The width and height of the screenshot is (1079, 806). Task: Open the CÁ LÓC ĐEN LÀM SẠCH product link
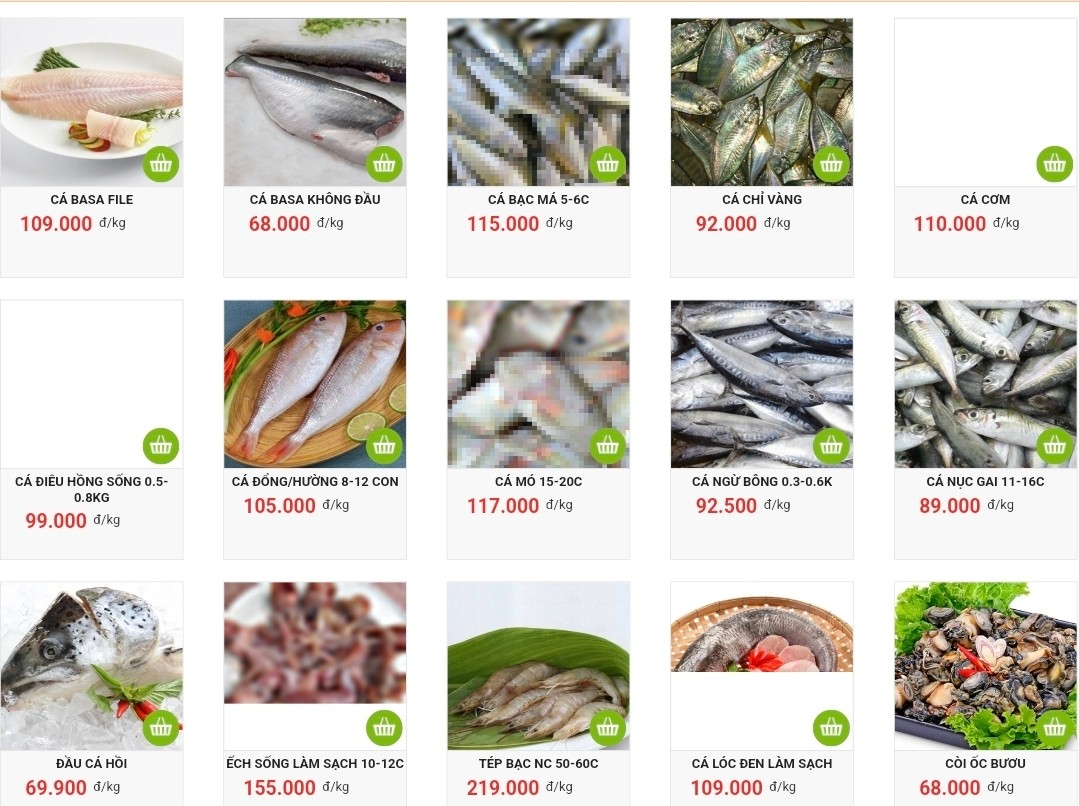click(762, 763)
